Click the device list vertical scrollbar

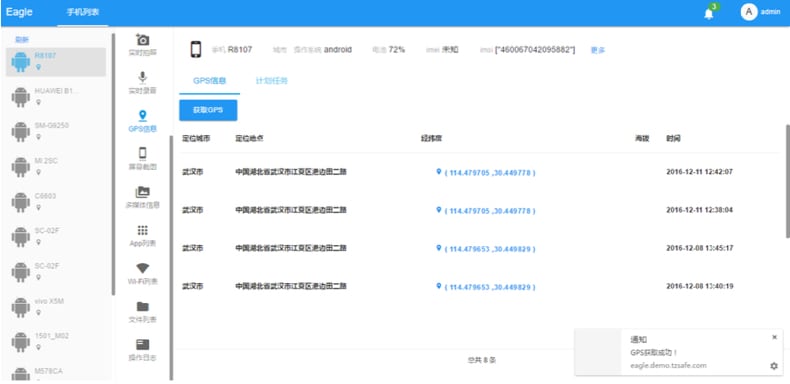coord(113,164)
